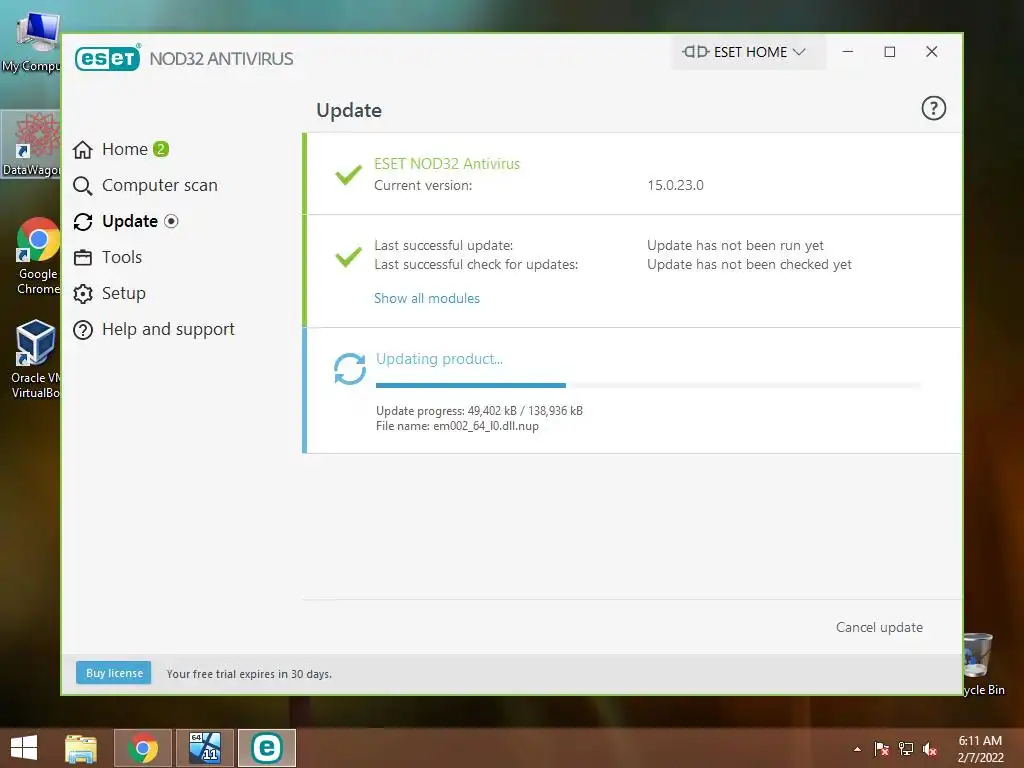This screenshot has height=768, width=1024.
Task: Click the Buy license button
Action: click(x=114, y=673)
